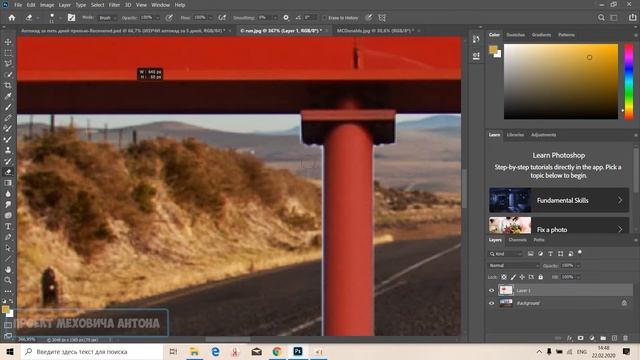Open layer filter Kind dropdown
The height and width of the screenshot is (360, 640).
tap(506, 254)
